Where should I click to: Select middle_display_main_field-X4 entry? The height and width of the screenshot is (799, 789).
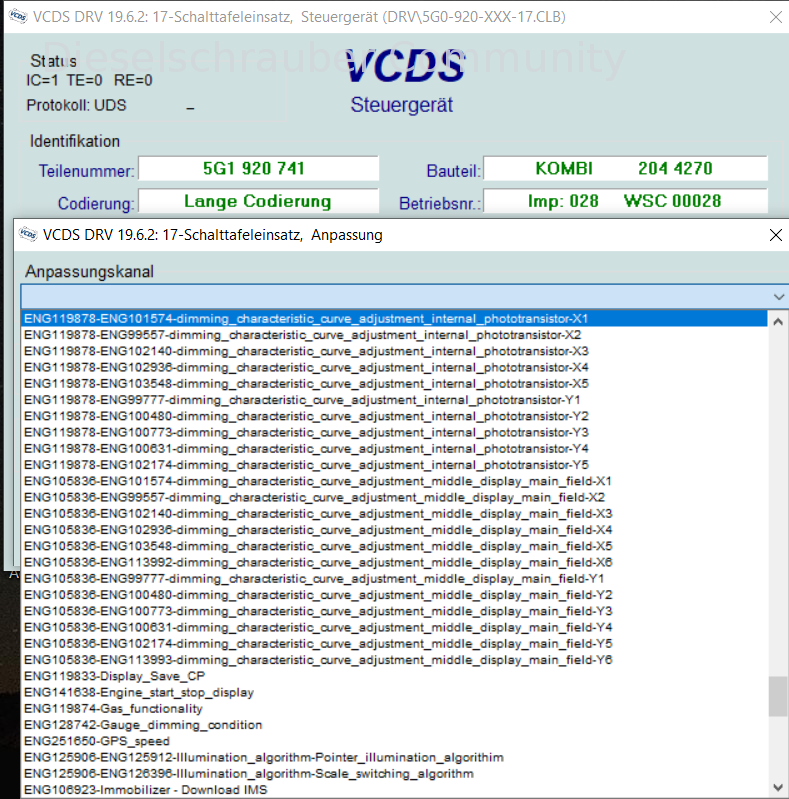(x=394, y=530)
